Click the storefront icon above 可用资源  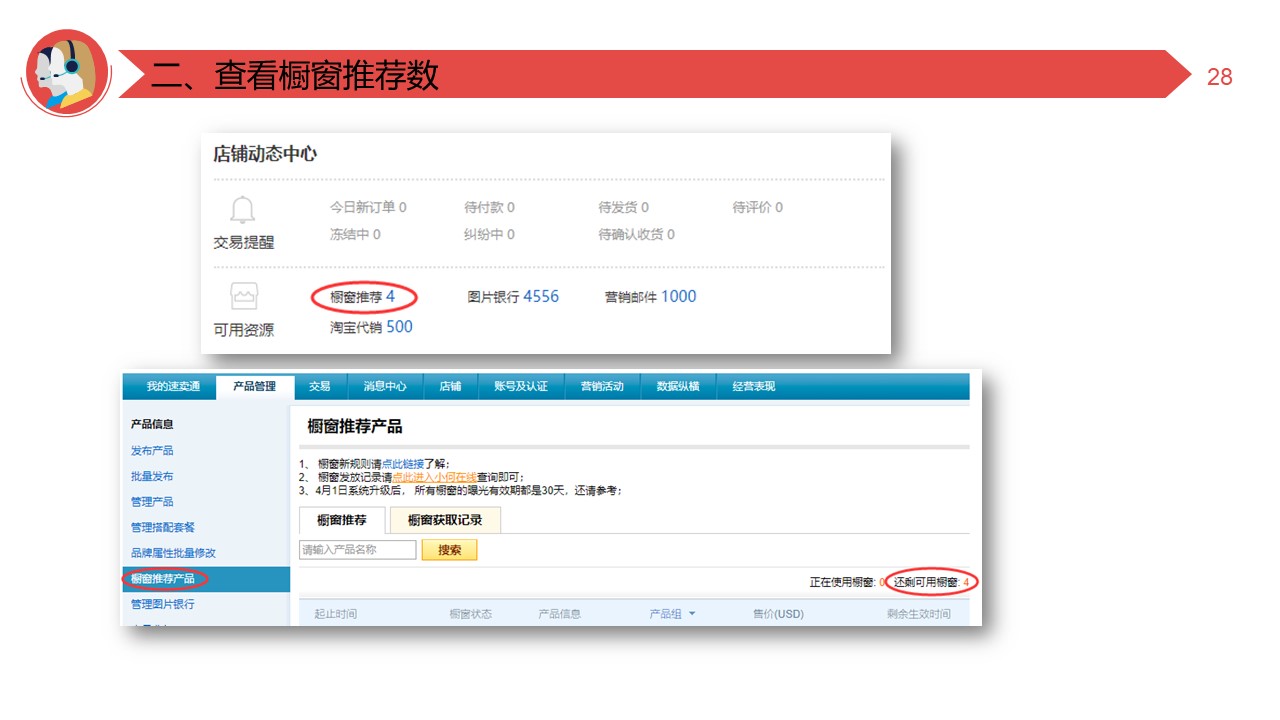243,296
